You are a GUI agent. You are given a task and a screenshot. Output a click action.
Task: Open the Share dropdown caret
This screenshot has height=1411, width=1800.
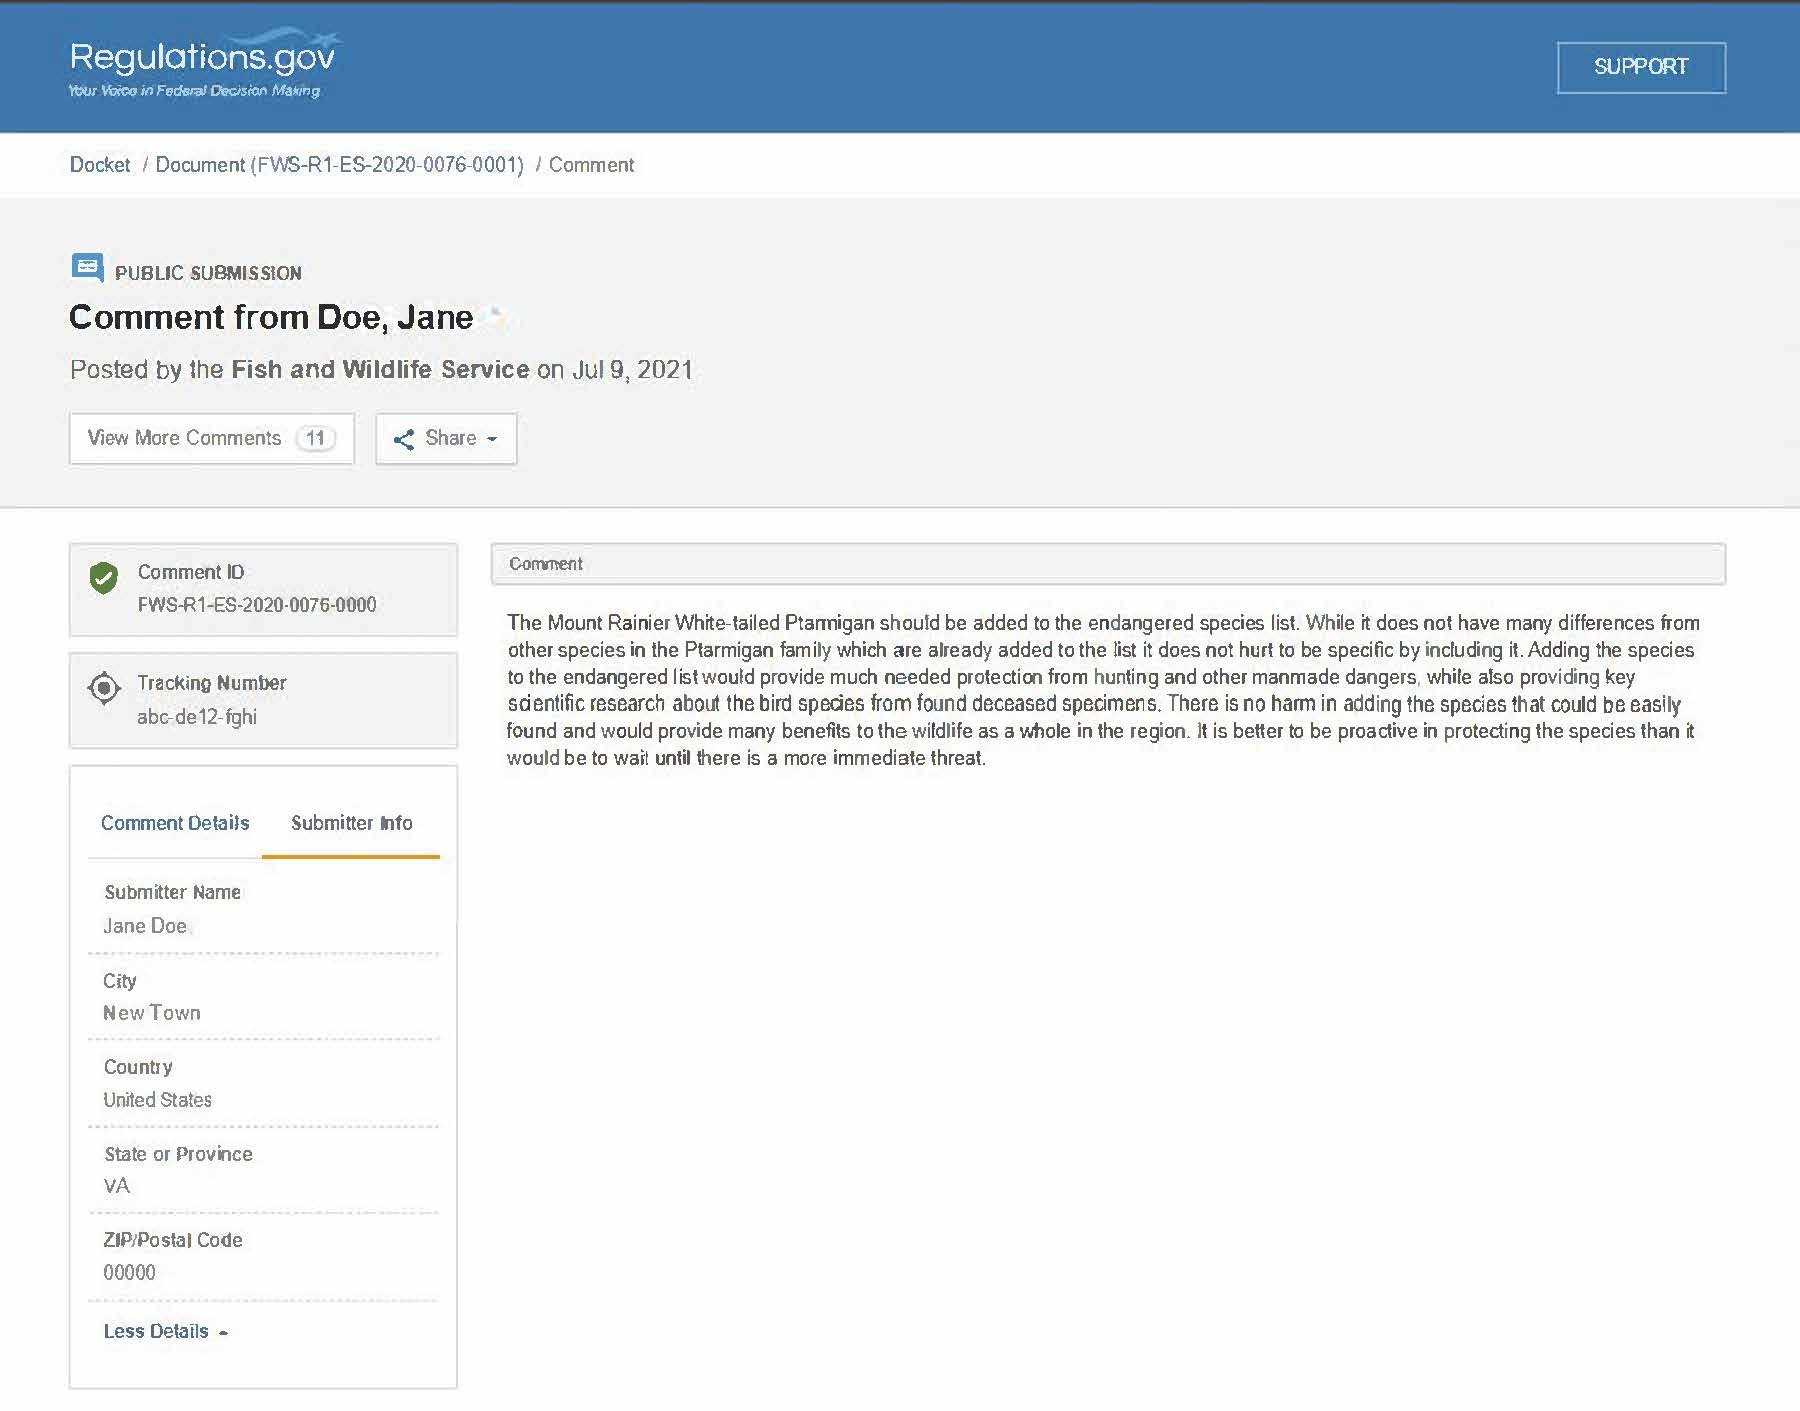click(x=492, y=439)
